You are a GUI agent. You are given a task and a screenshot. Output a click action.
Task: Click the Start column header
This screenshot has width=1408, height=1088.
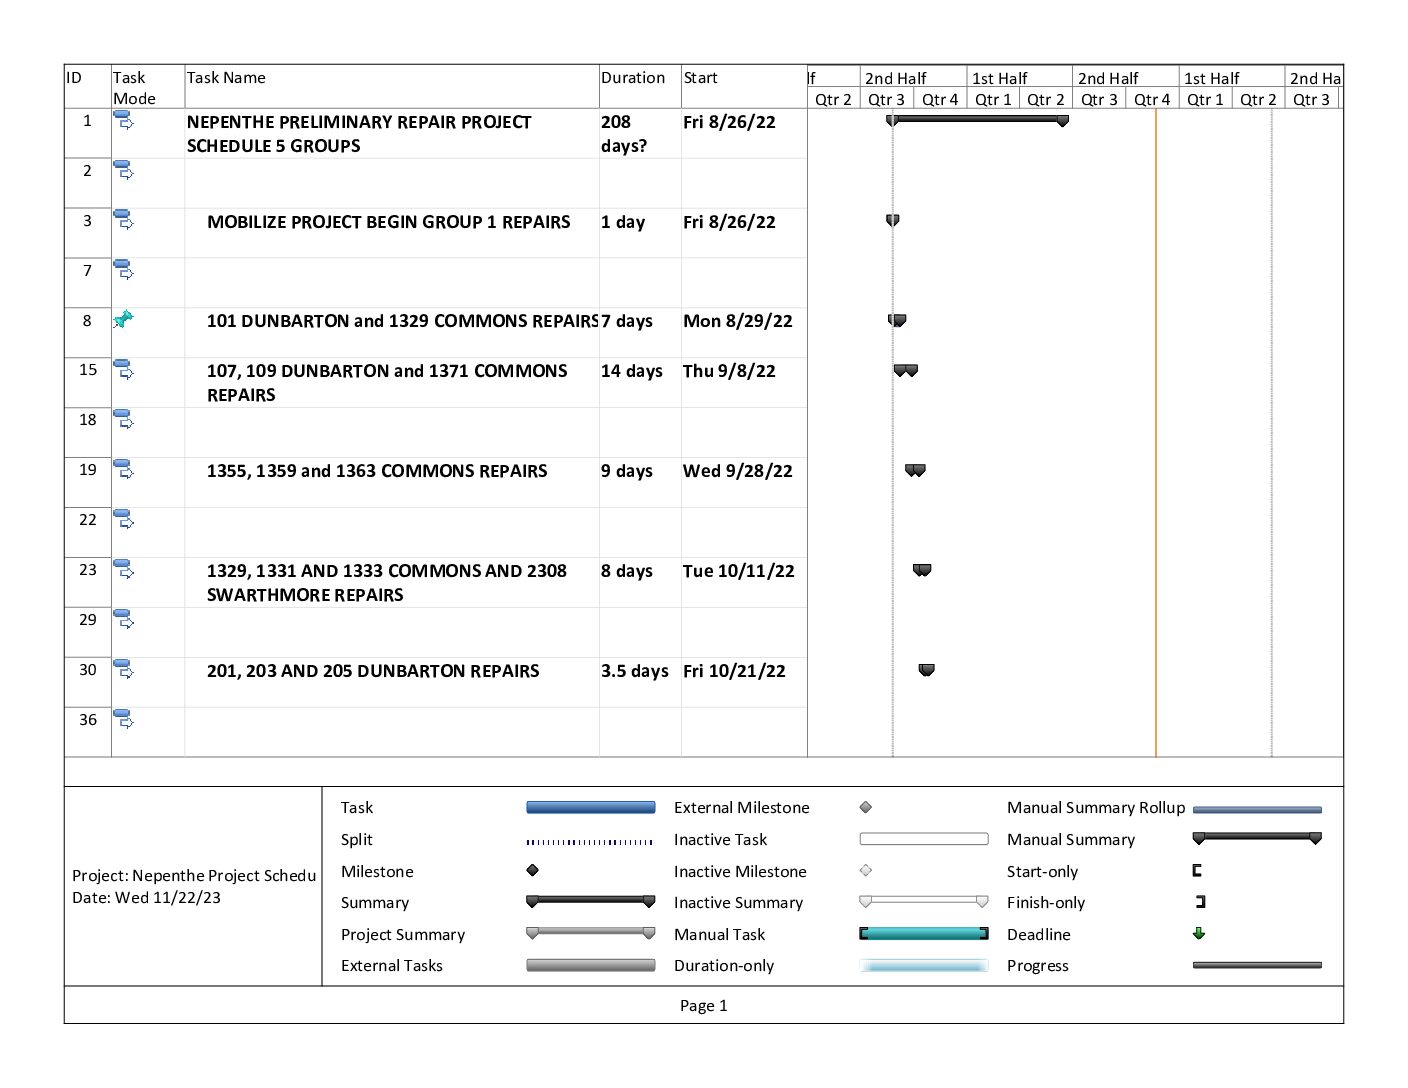tap(744, 87)
